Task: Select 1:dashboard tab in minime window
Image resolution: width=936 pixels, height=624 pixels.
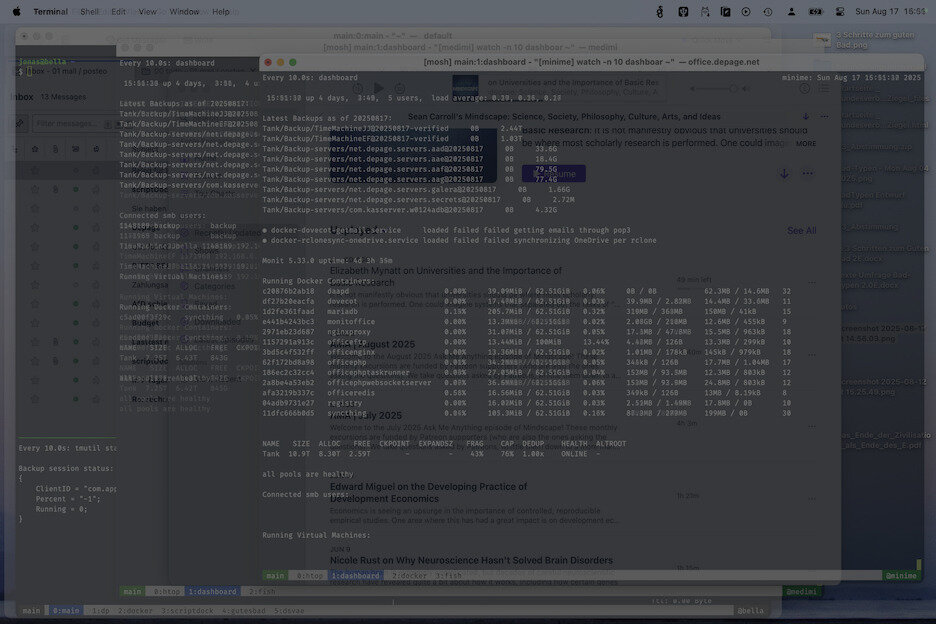Action: pos(356,576)
